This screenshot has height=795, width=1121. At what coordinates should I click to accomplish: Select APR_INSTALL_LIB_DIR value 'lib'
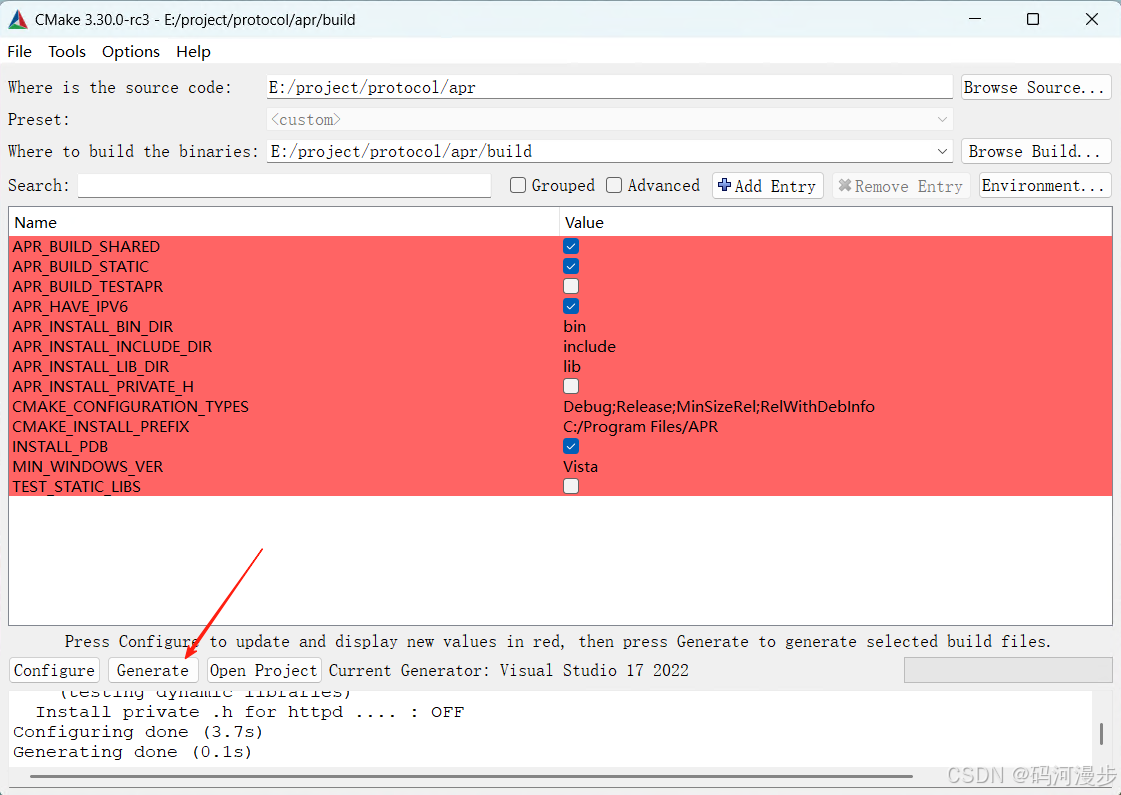pyautogui.click(x=572, y=367)
